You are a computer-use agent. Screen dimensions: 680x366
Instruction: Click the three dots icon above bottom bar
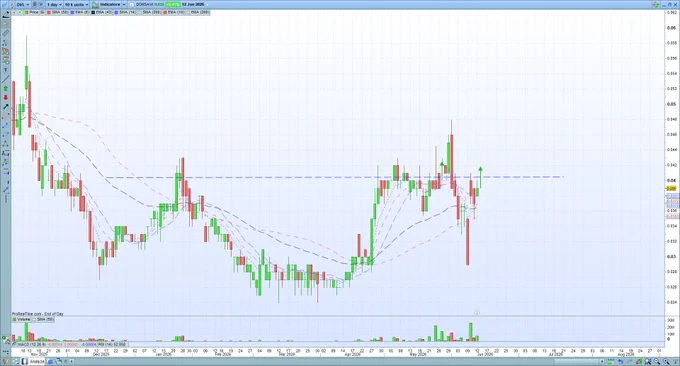[6, 352]
